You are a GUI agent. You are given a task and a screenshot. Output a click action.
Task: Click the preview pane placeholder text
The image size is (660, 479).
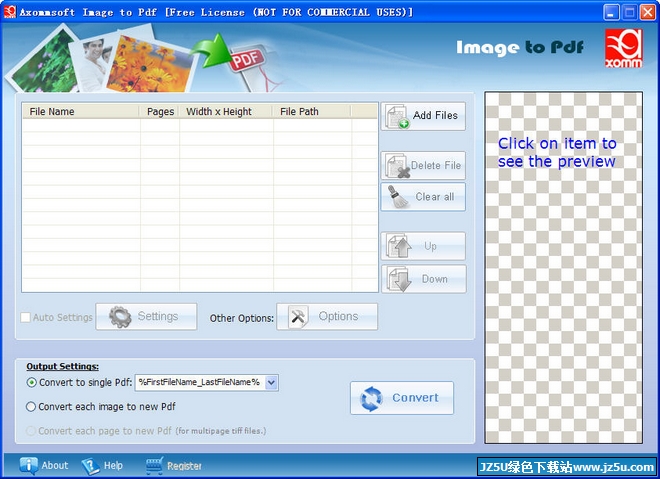pyautogui.click(x=557, y=152)
